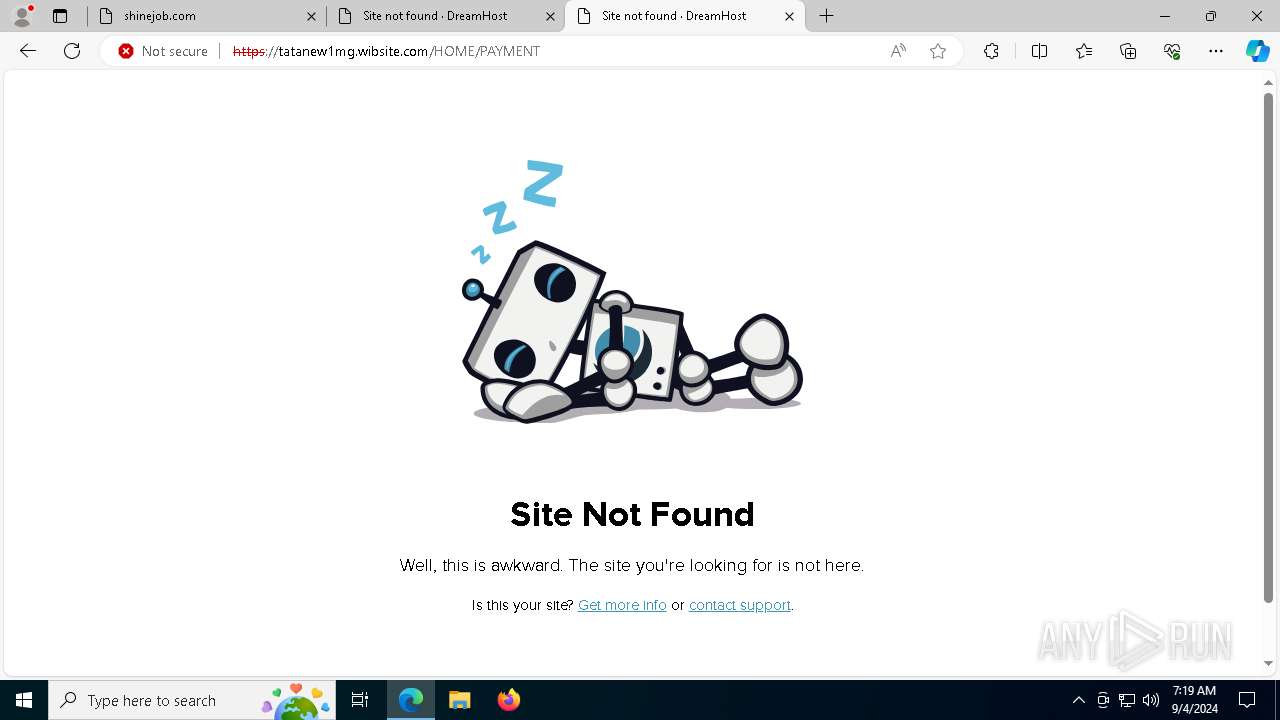Open Task View on the taskbar
The height and width of the screenshot is (720, 1280).
(360, 700)
